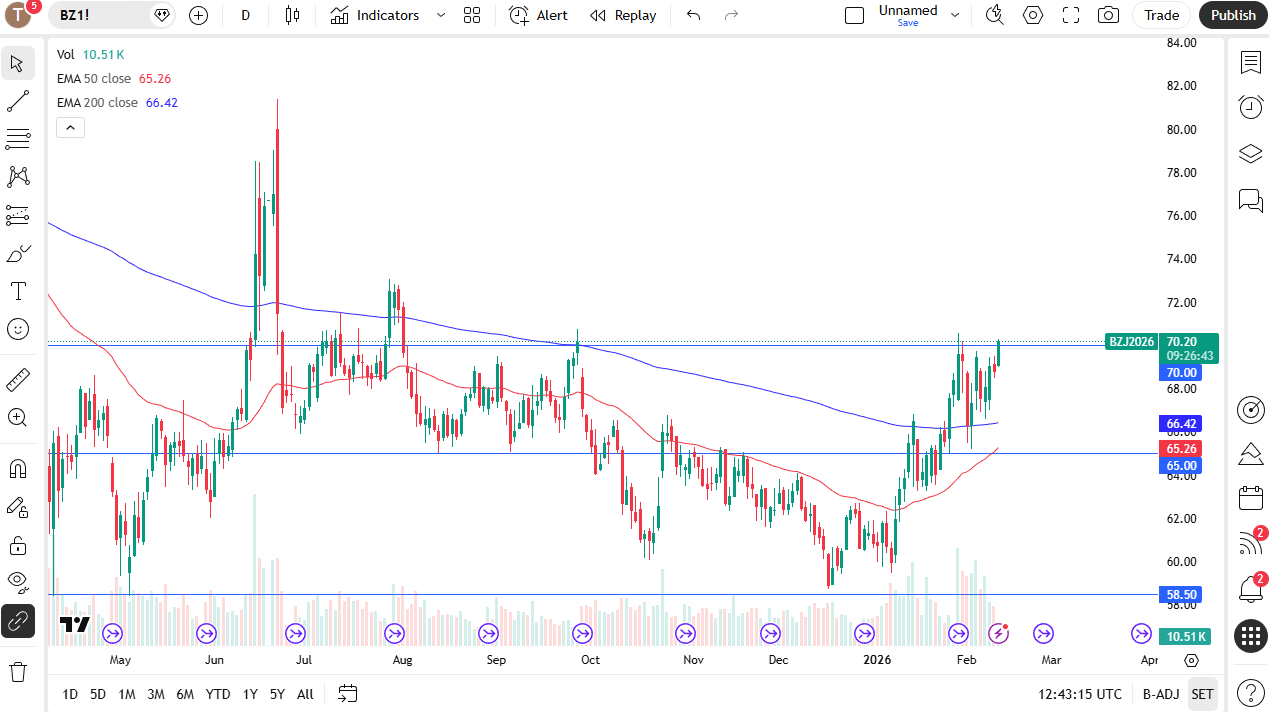Screen dimensions: 1269x712
Task: Collapse the indicator legend chevron
Action: click(x=70, y=127)
